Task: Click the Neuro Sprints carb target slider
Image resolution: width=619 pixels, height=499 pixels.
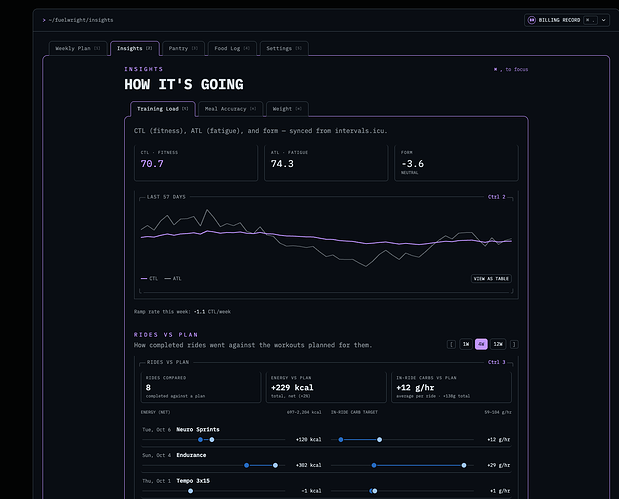Action: click(x=402, y=440)
